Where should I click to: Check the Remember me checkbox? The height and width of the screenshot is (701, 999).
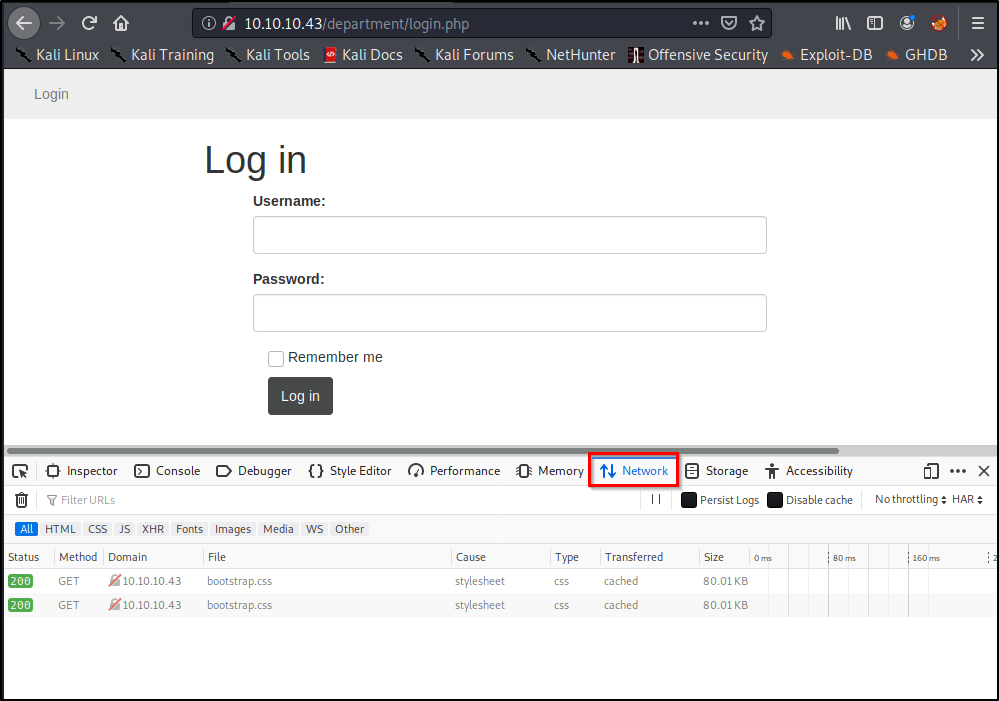tap(276, 359)
